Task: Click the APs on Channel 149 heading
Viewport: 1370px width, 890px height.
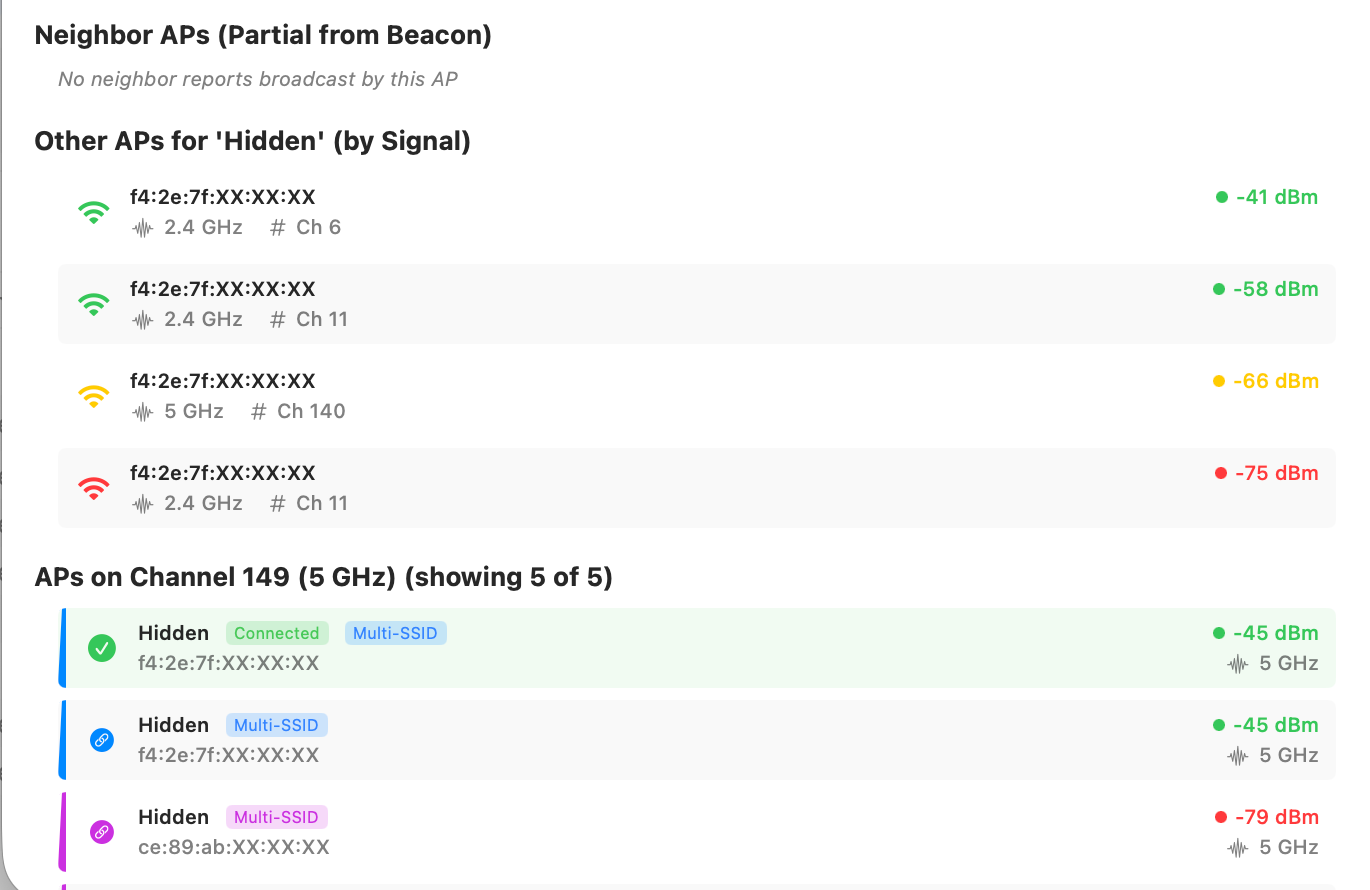Action: (323, 577)
